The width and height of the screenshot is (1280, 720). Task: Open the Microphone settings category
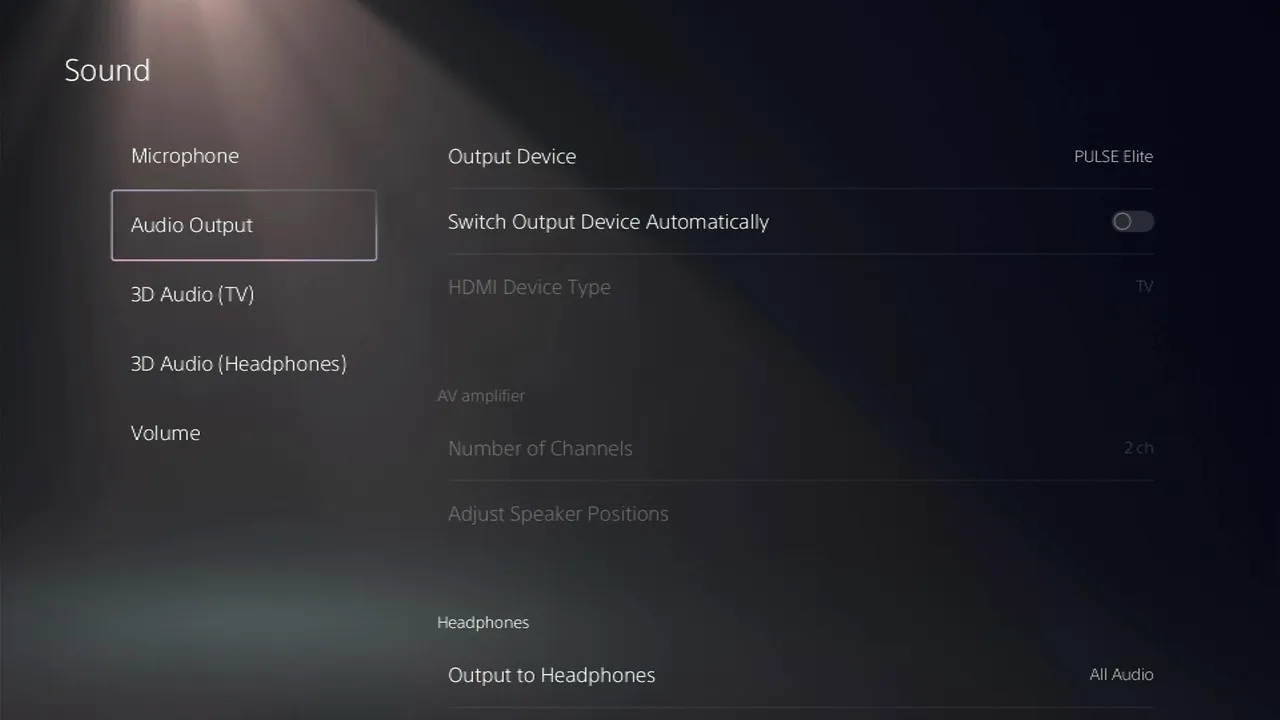[x=185, y=156]
